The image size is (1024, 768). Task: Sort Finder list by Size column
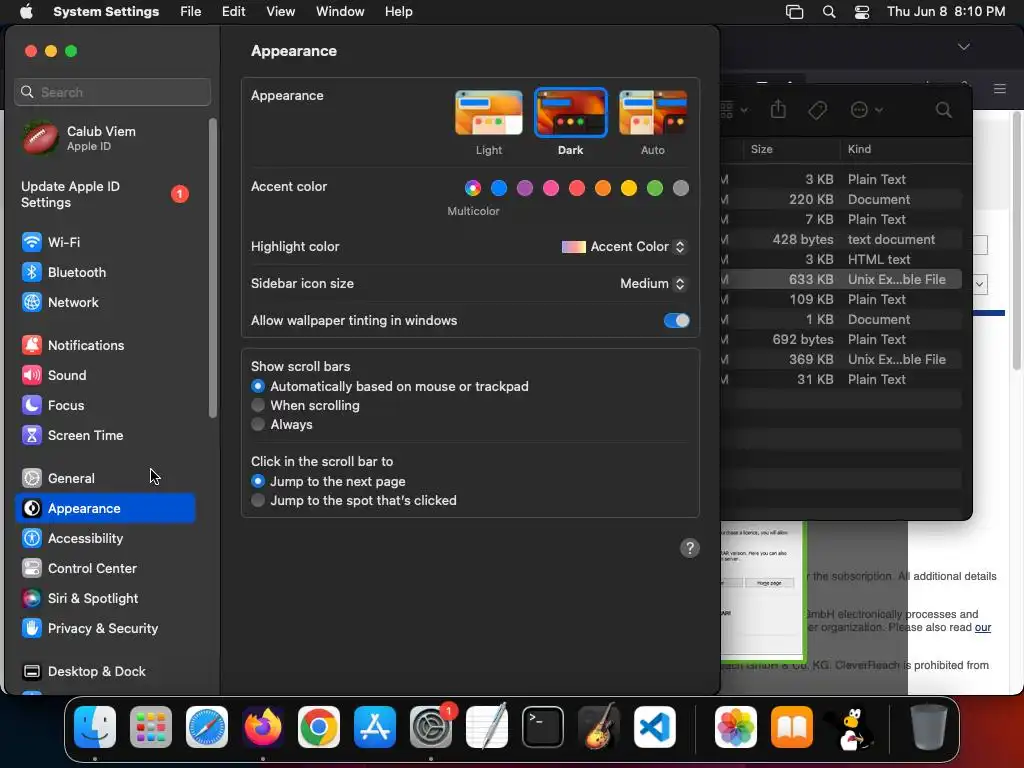click(x=791, y=150)
